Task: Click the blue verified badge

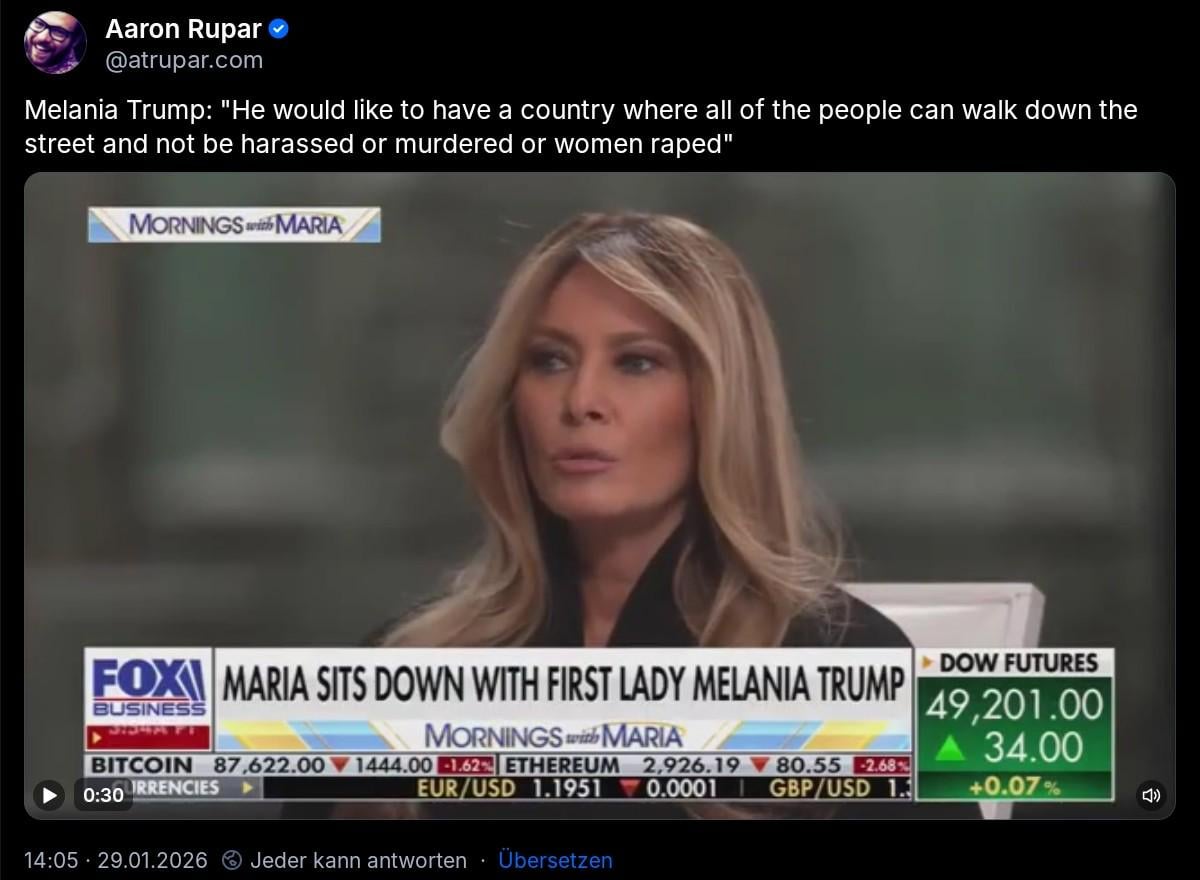Action: (x=279, y=30)
